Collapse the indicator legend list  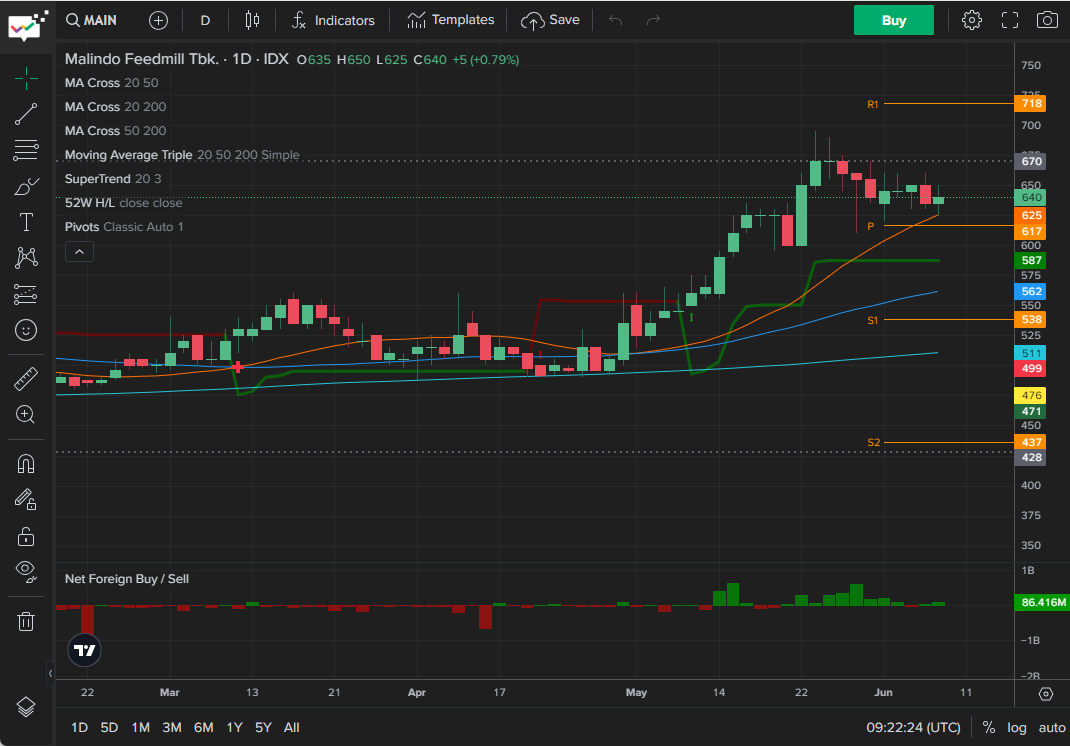point(80,252)
